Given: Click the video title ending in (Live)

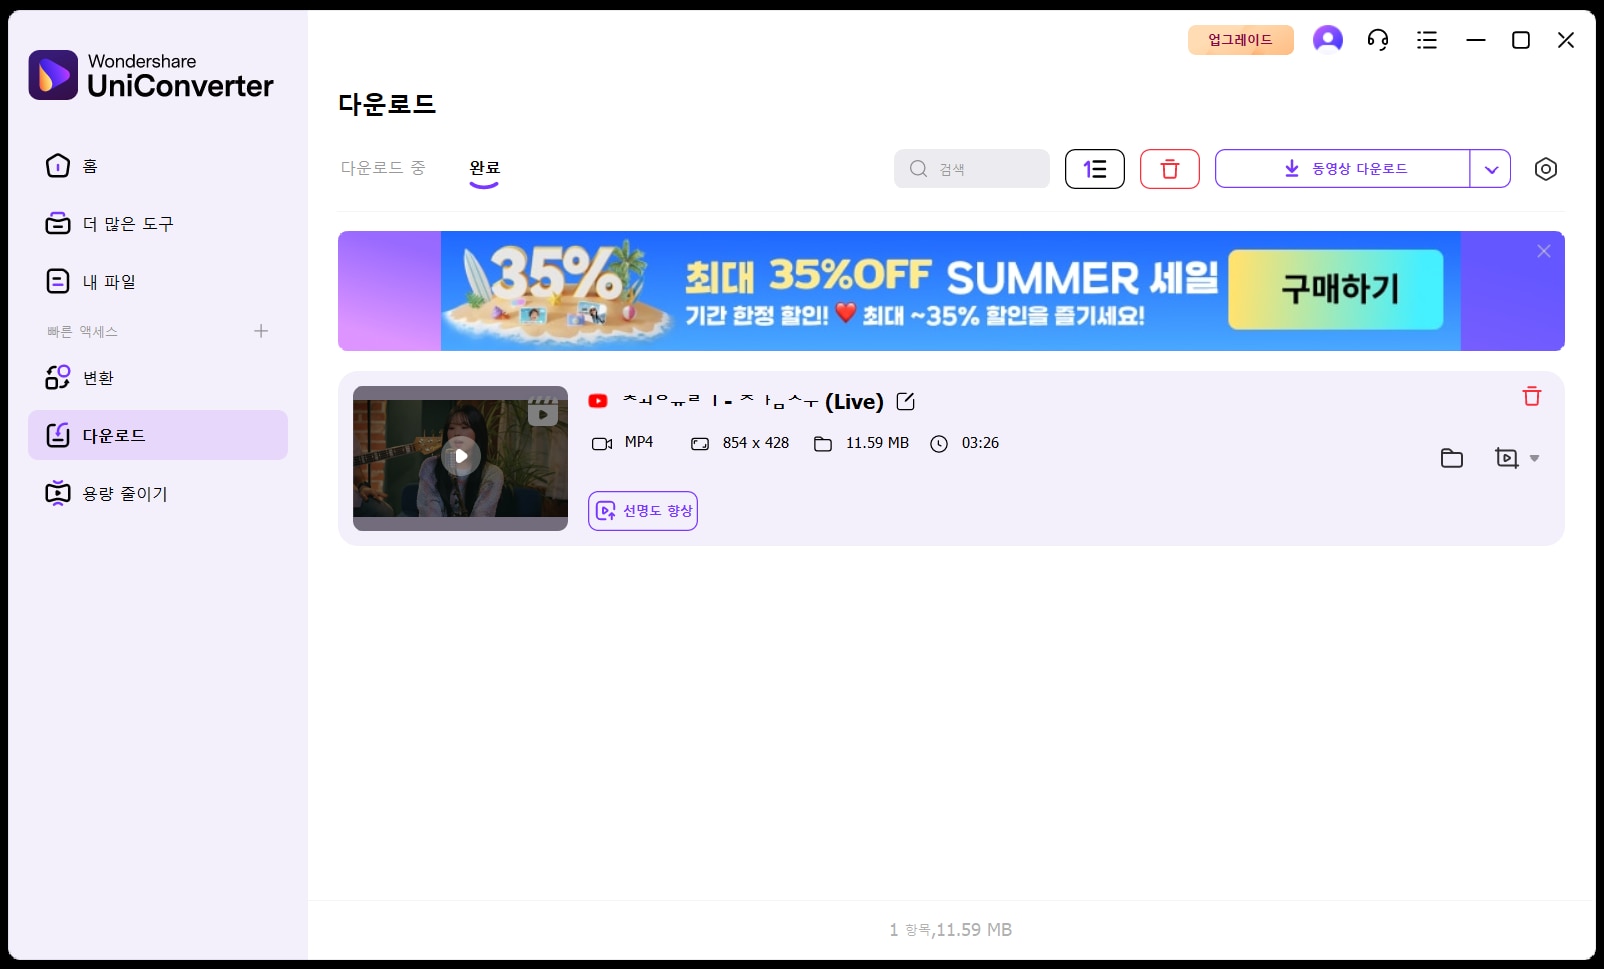Looking at the screenshot, I should [x=753, y=401].
